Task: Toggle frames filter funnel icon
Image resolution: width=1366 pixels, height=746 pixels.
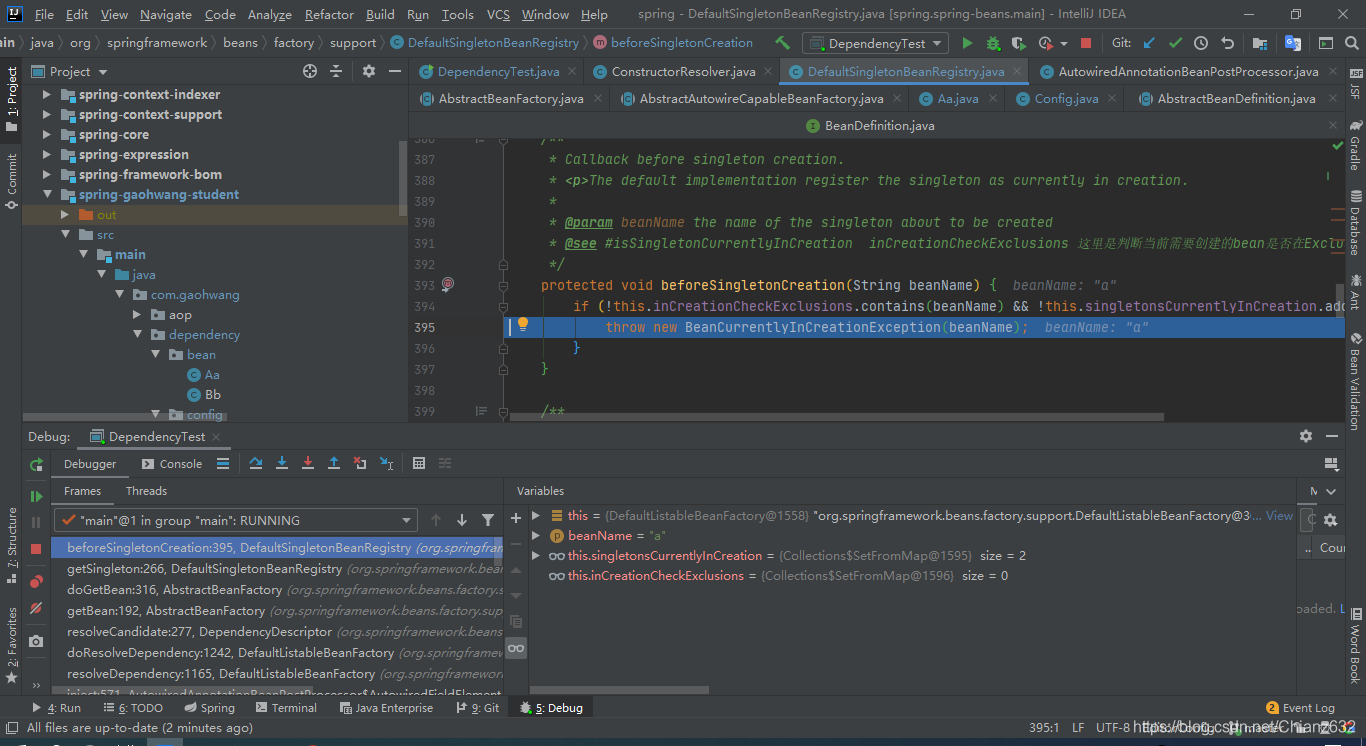Action: 488,520
